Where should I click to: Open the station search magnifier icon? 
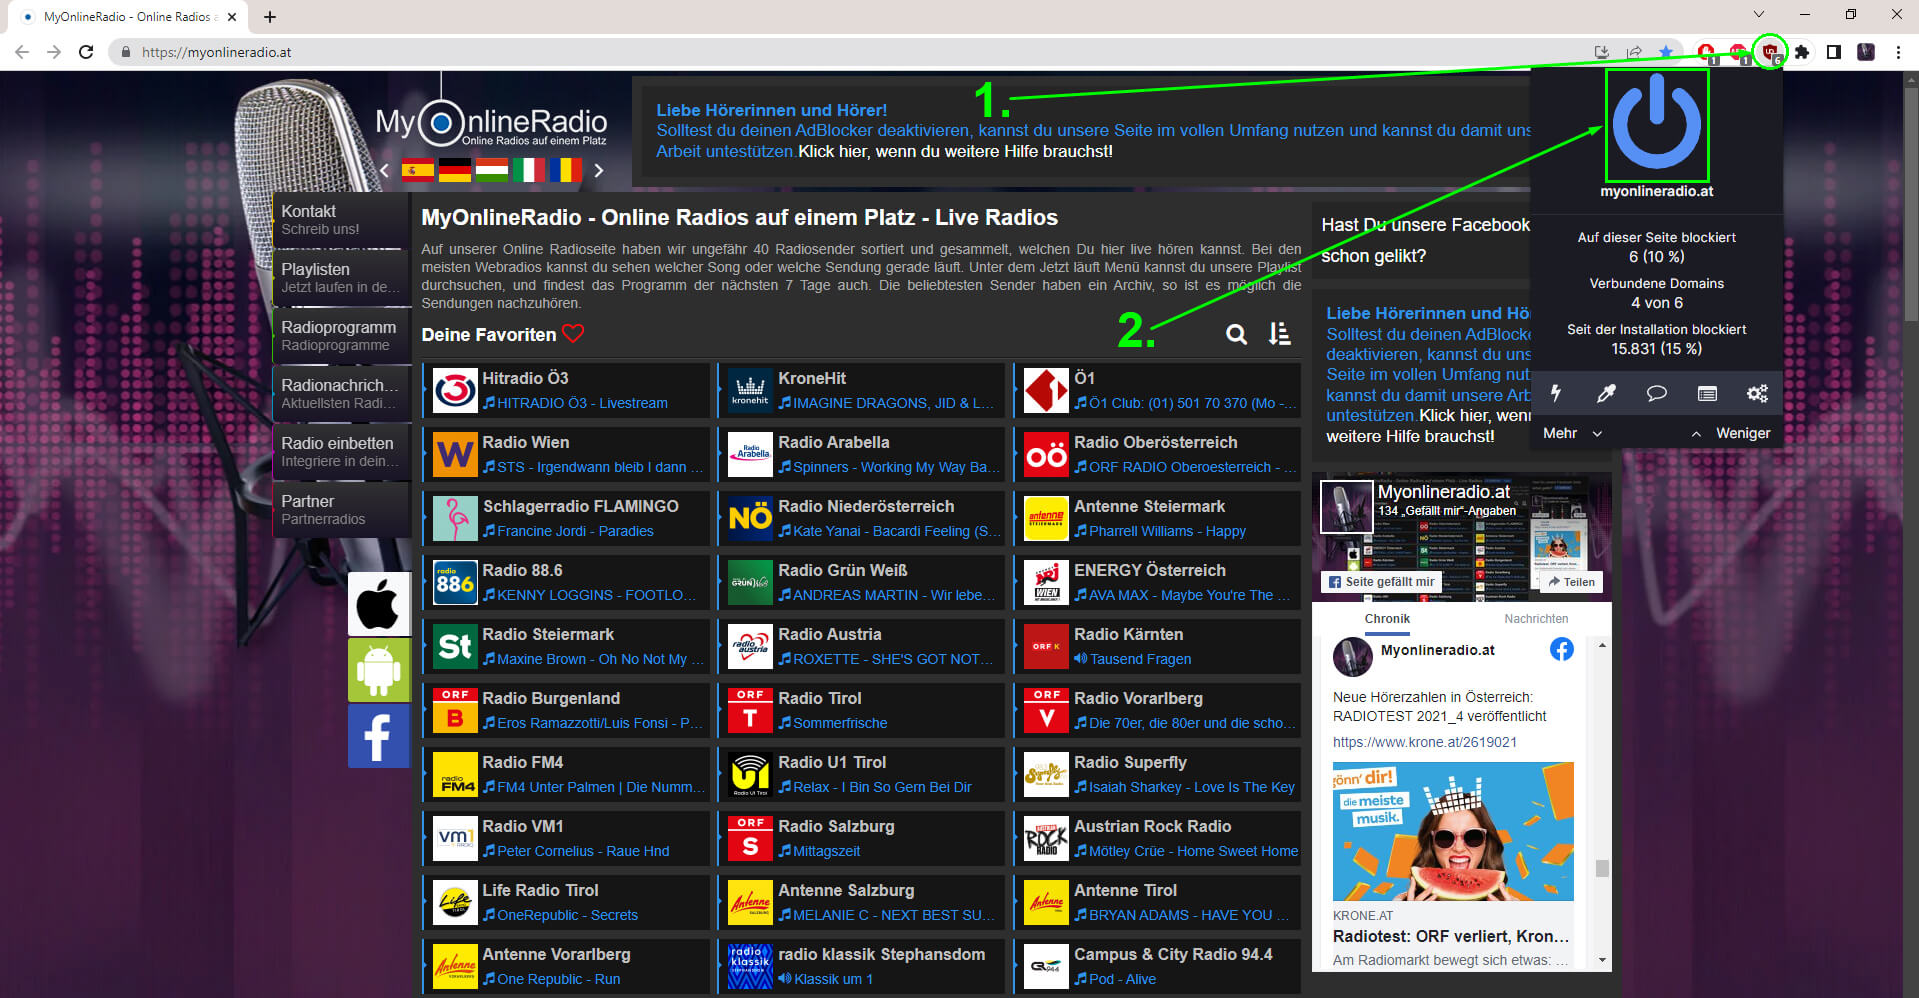[x=1236, y=334]
